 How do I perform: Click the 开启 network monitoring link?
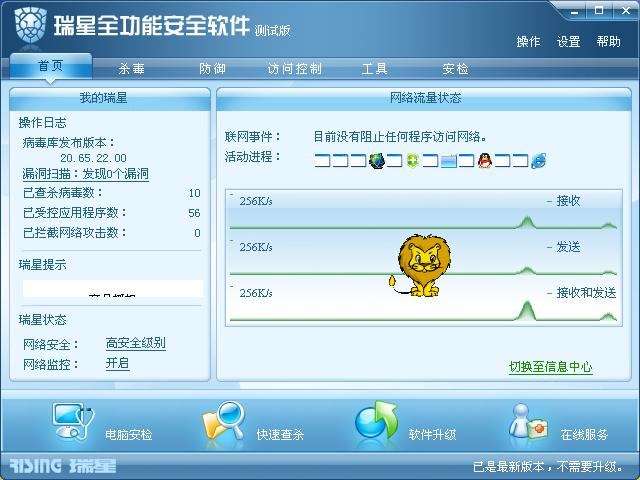[117, 363]
